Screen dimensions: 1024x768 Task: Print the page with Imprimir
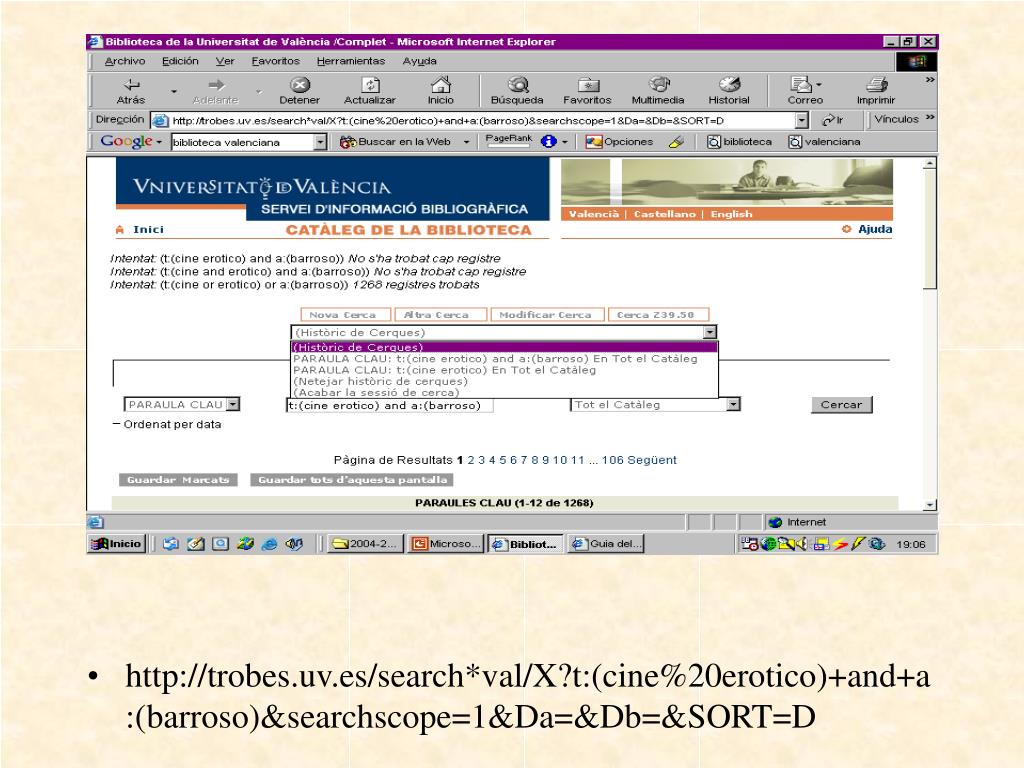click(x=876, y=91)
